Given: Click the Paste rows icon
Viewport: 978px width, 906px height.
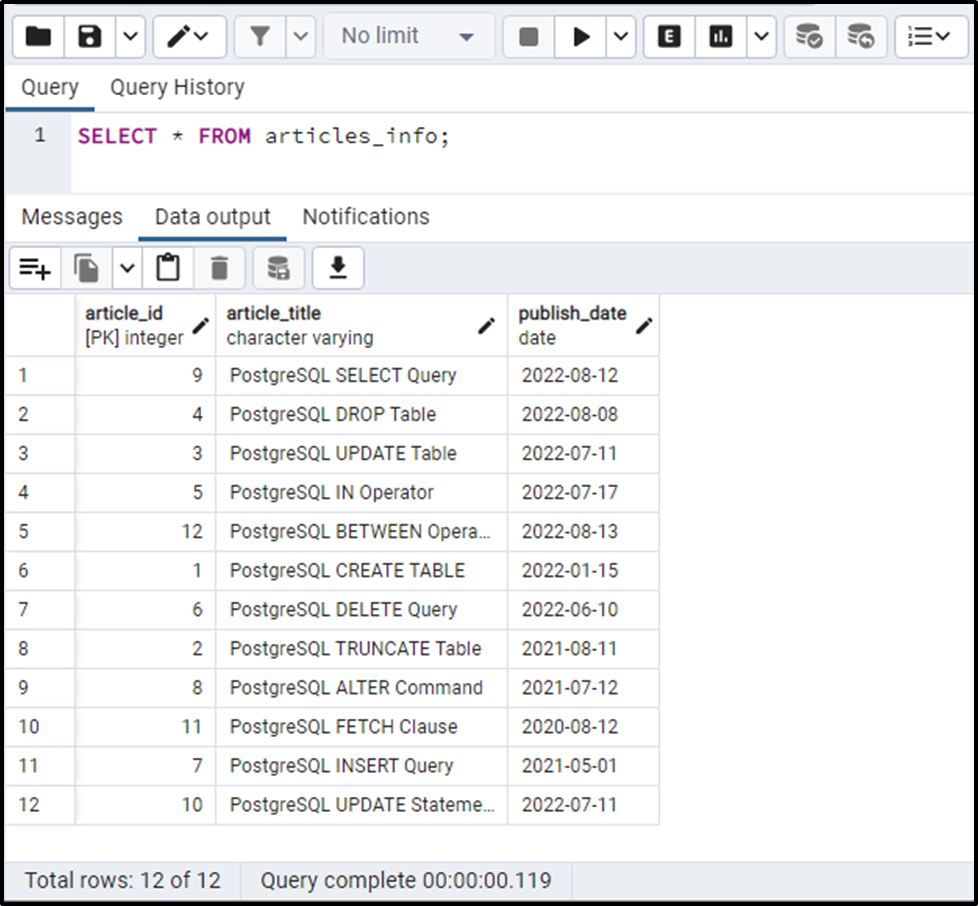Looking at the screenshot, I should (167, 267).
